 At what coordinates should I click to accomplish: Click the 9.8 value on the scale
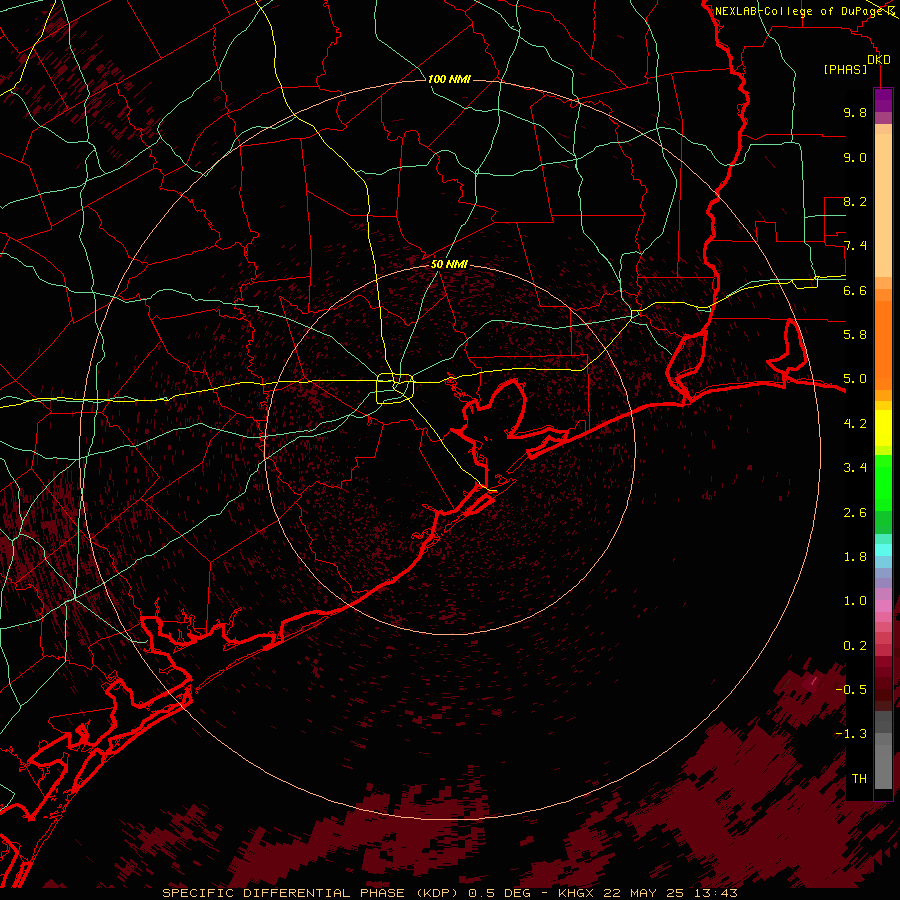point(855,112)
